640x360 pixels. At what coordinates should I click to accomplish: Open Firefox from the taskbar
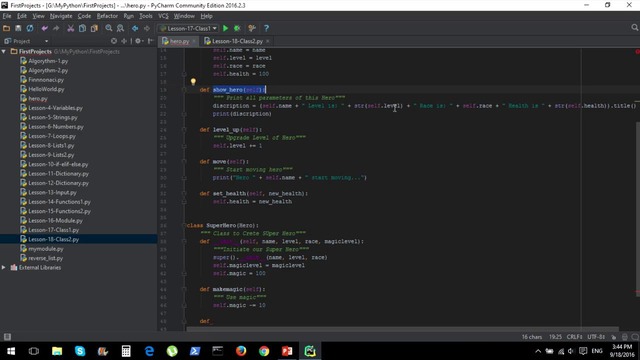(241, 351)
